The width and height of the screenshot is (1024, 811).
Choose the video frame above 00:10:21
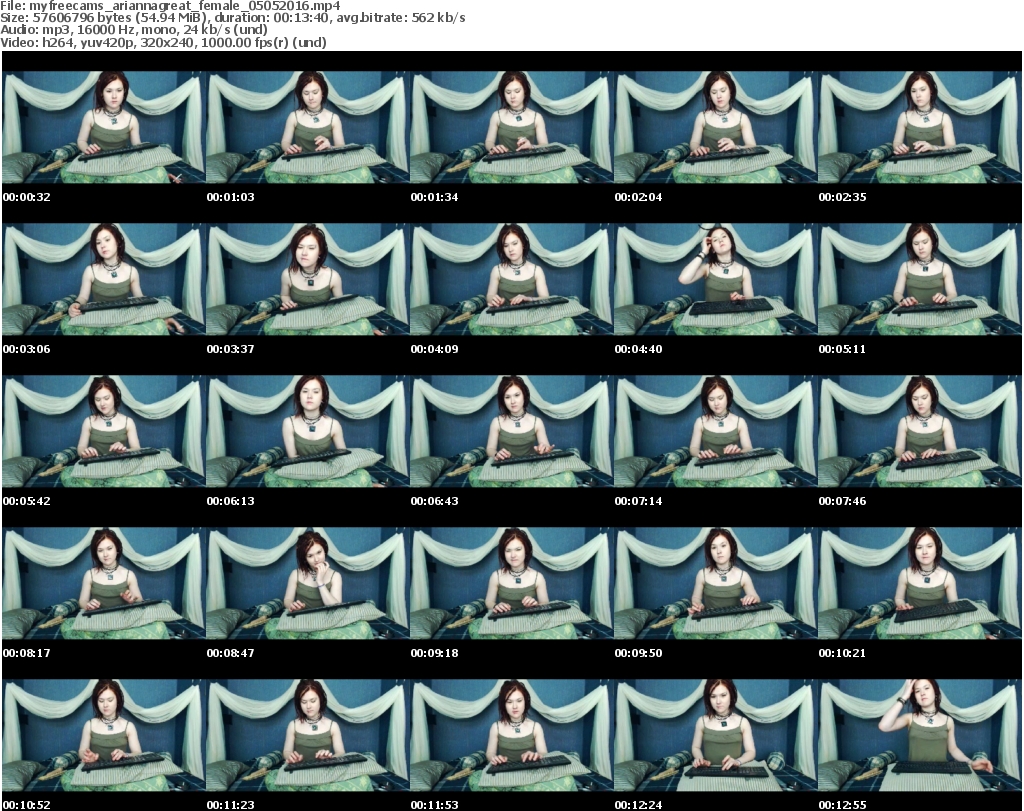[x=920, y=583]
